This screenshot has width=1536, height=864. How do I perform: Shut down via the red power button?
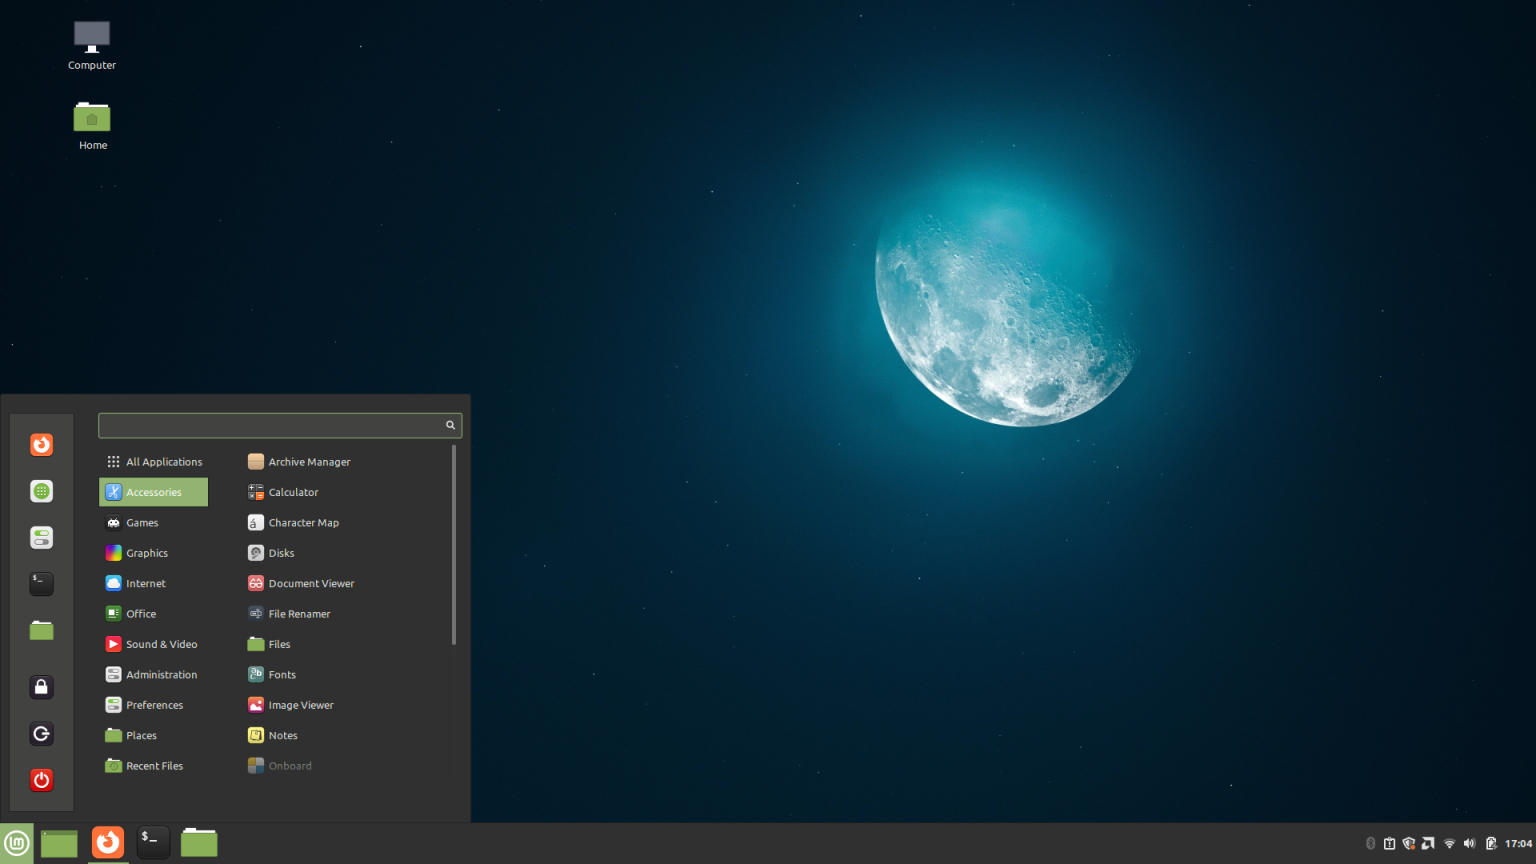[x=41, y=780]
